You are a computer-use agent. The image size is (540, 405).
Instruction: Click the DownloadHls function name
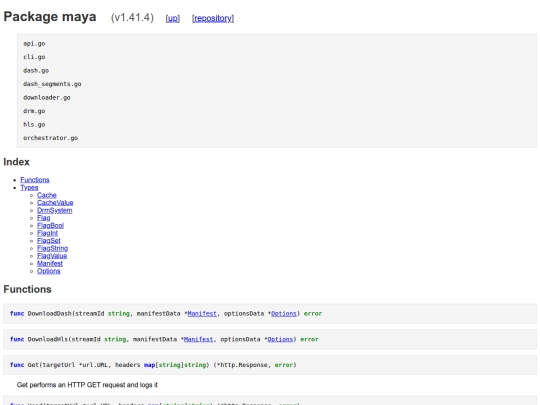tap(48, 339)
